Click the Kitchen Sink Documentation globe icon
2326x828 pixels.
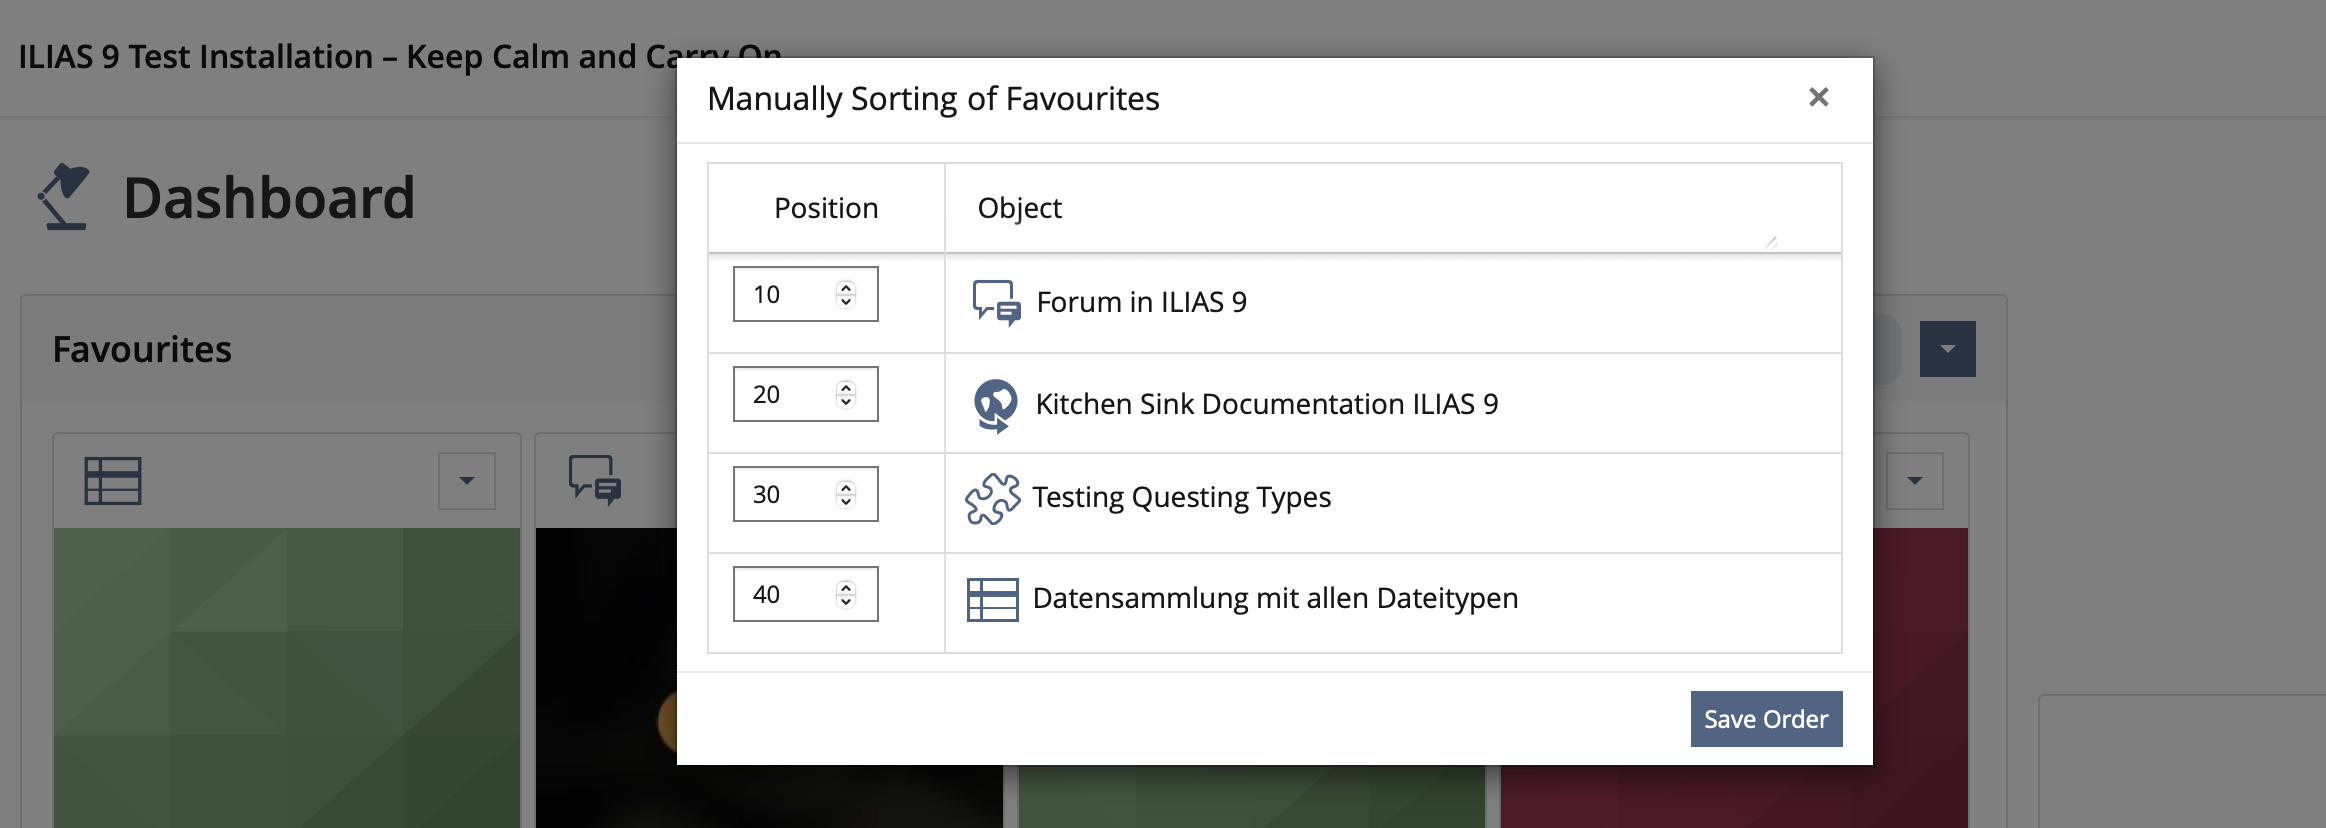click(x=995, y=404)
